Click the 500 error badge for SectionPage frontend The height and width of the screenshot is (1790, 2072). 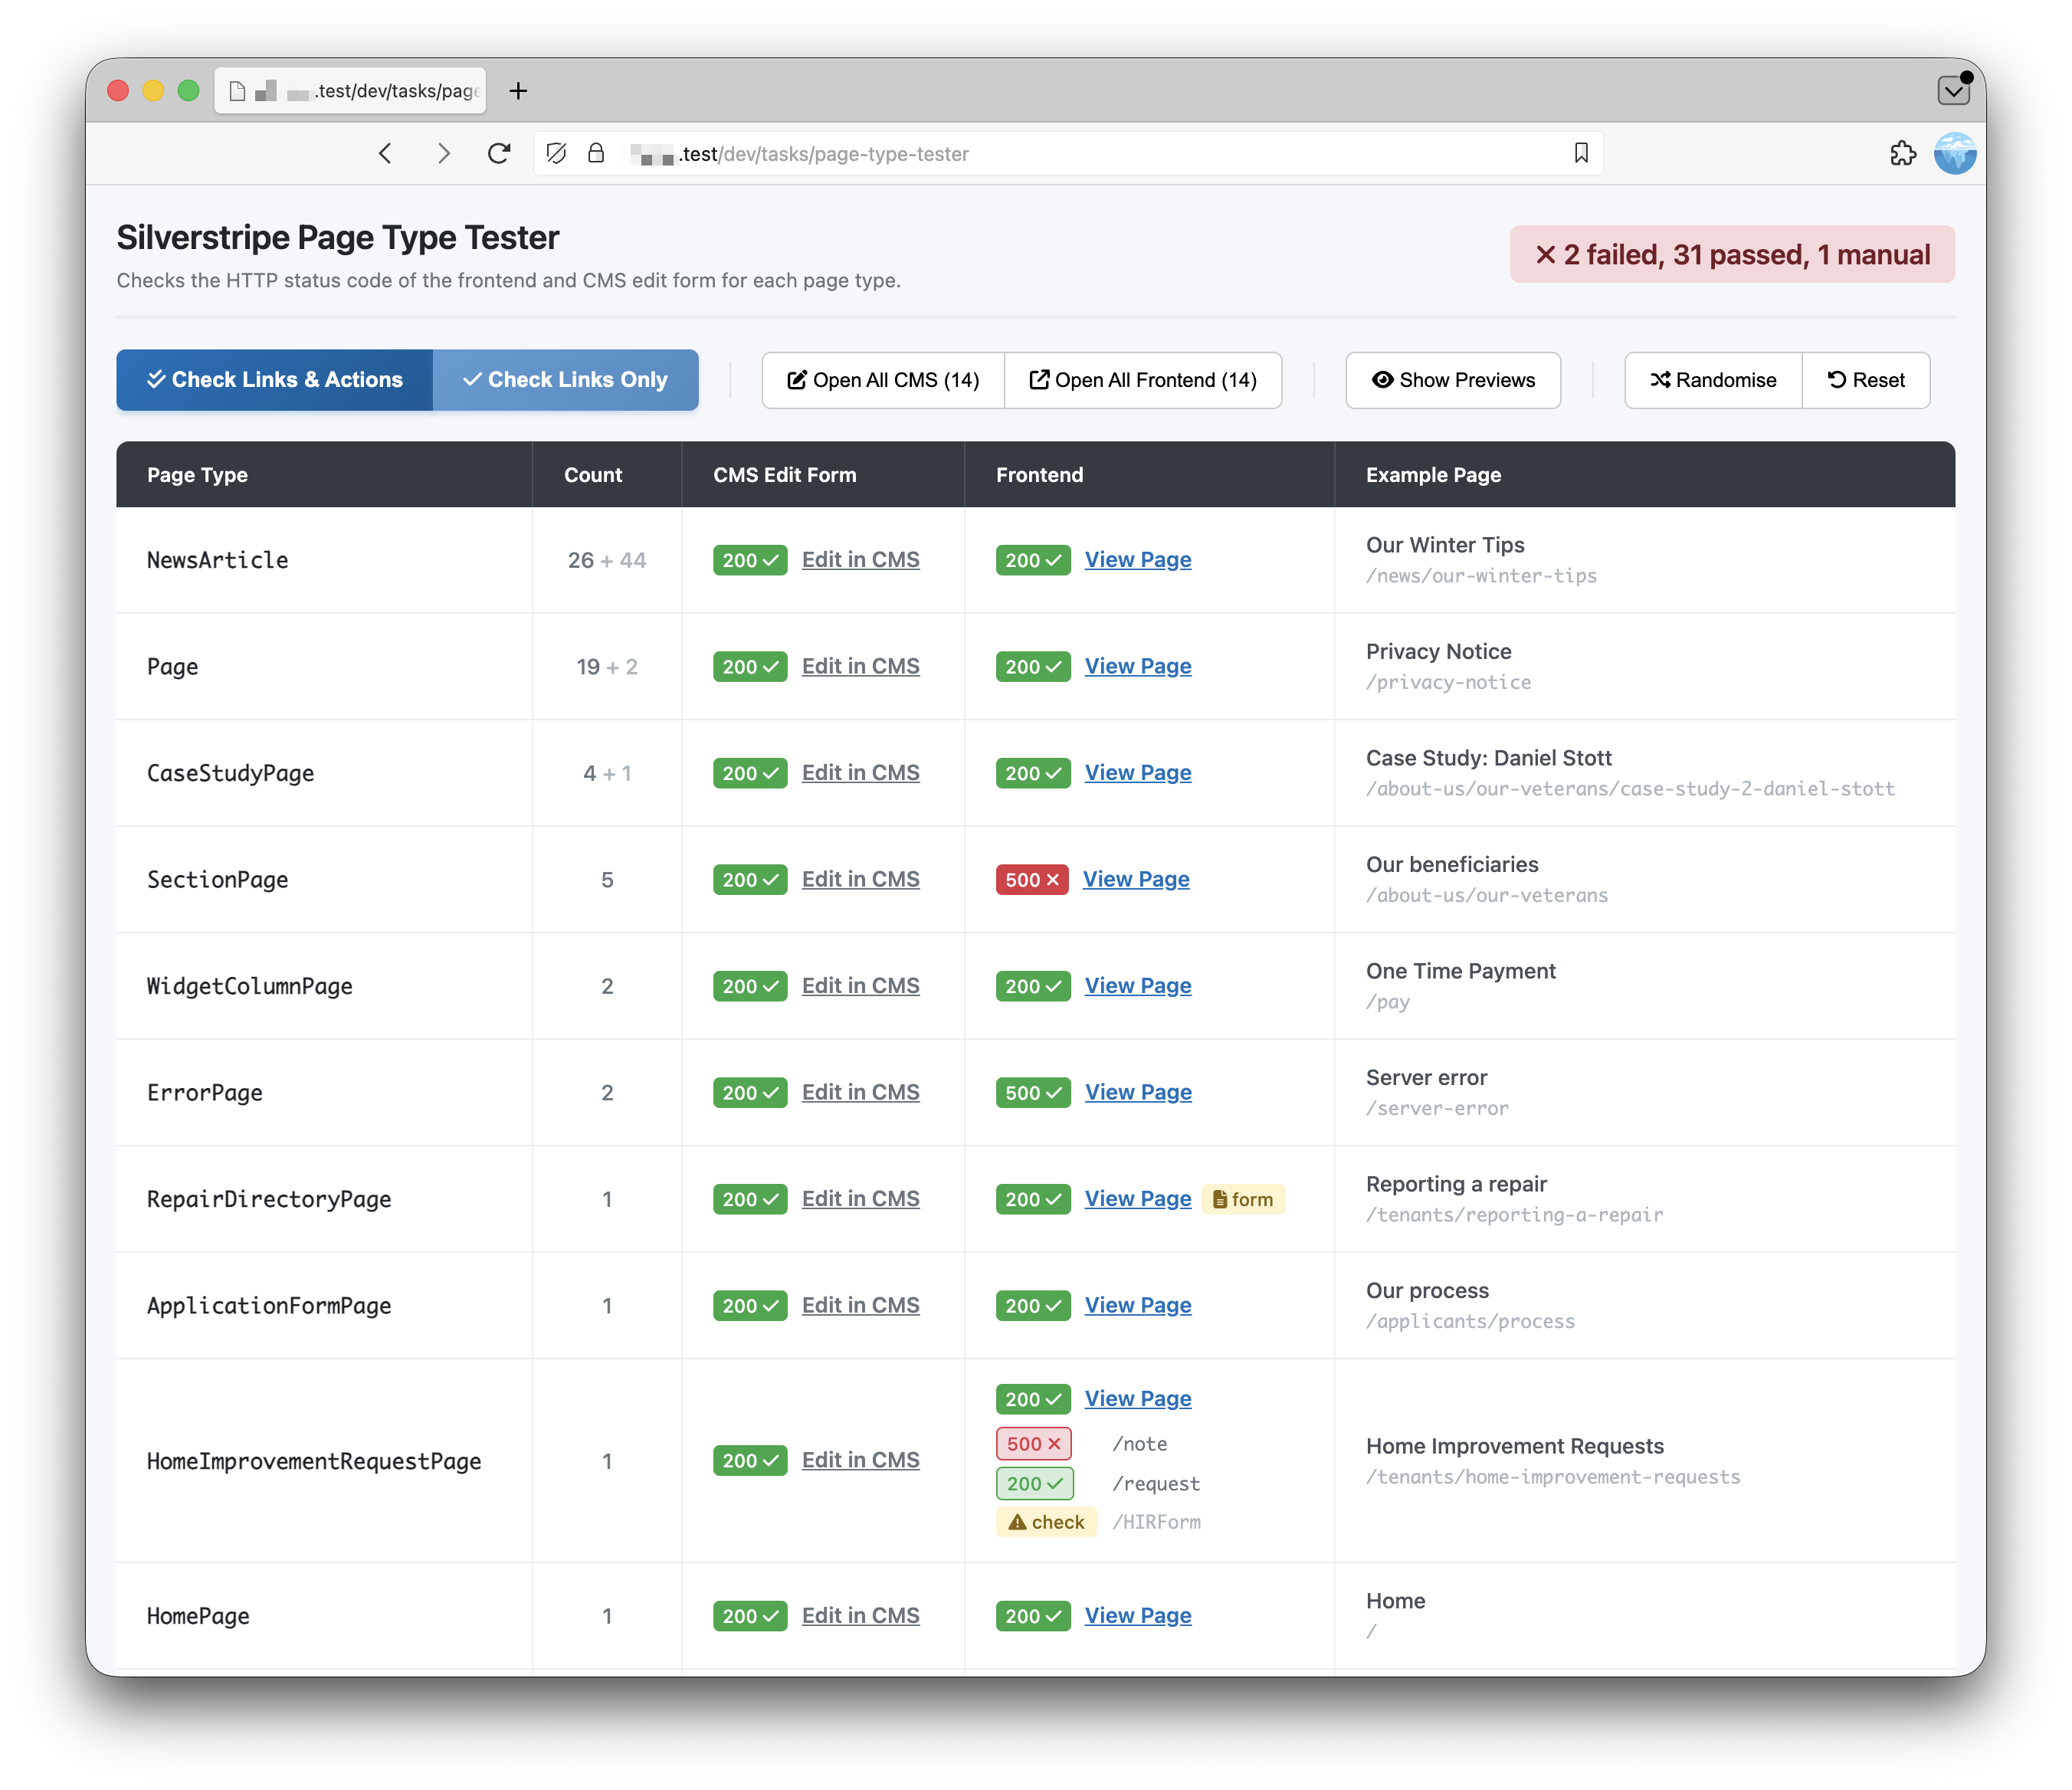click(x=1032, y=880)
